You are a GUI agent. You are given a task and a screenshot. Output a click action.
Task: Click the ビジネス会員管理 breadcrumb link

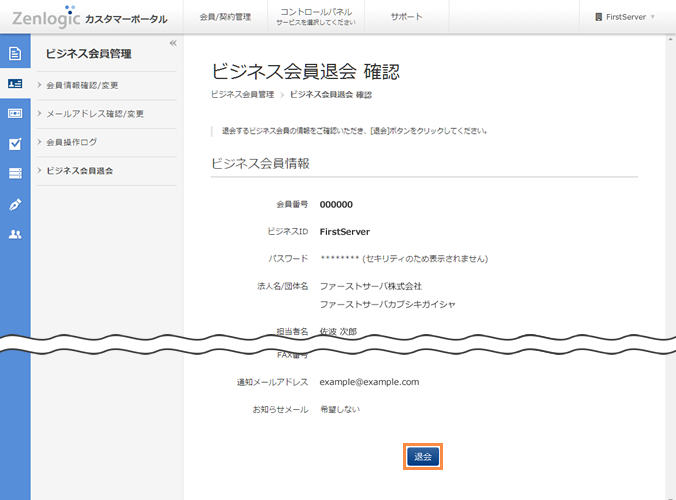tap(242, 95)
